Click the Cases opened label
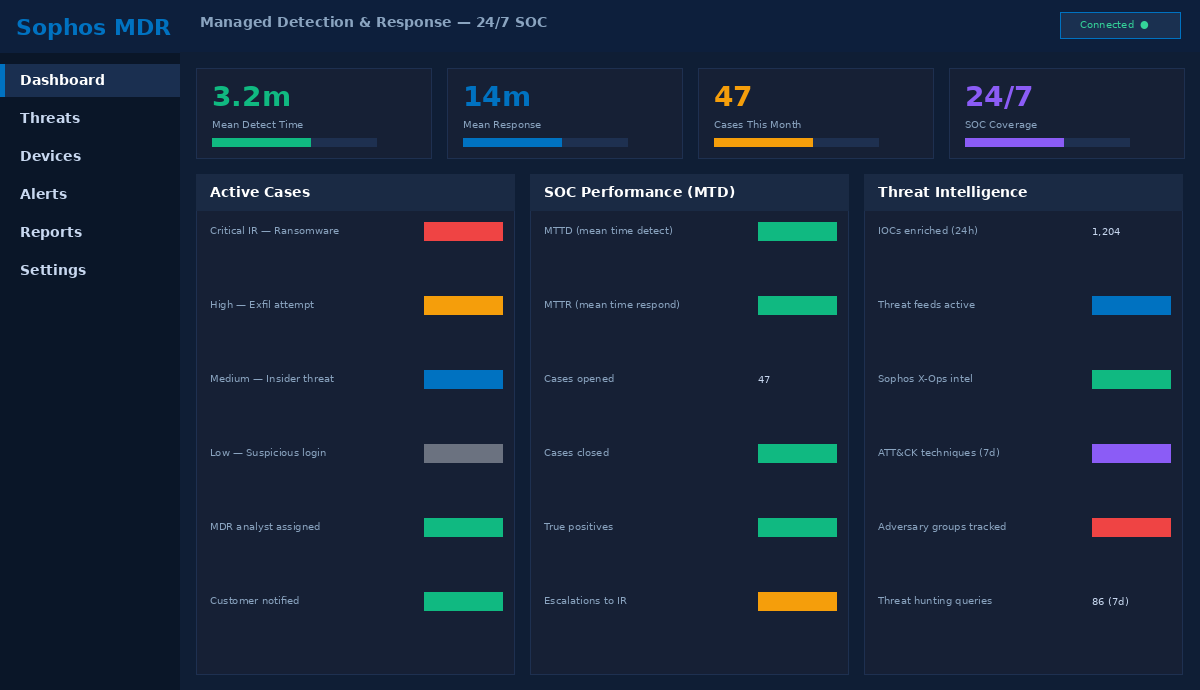The width and height of the screenshot is (1200, 690). [579, 379]
